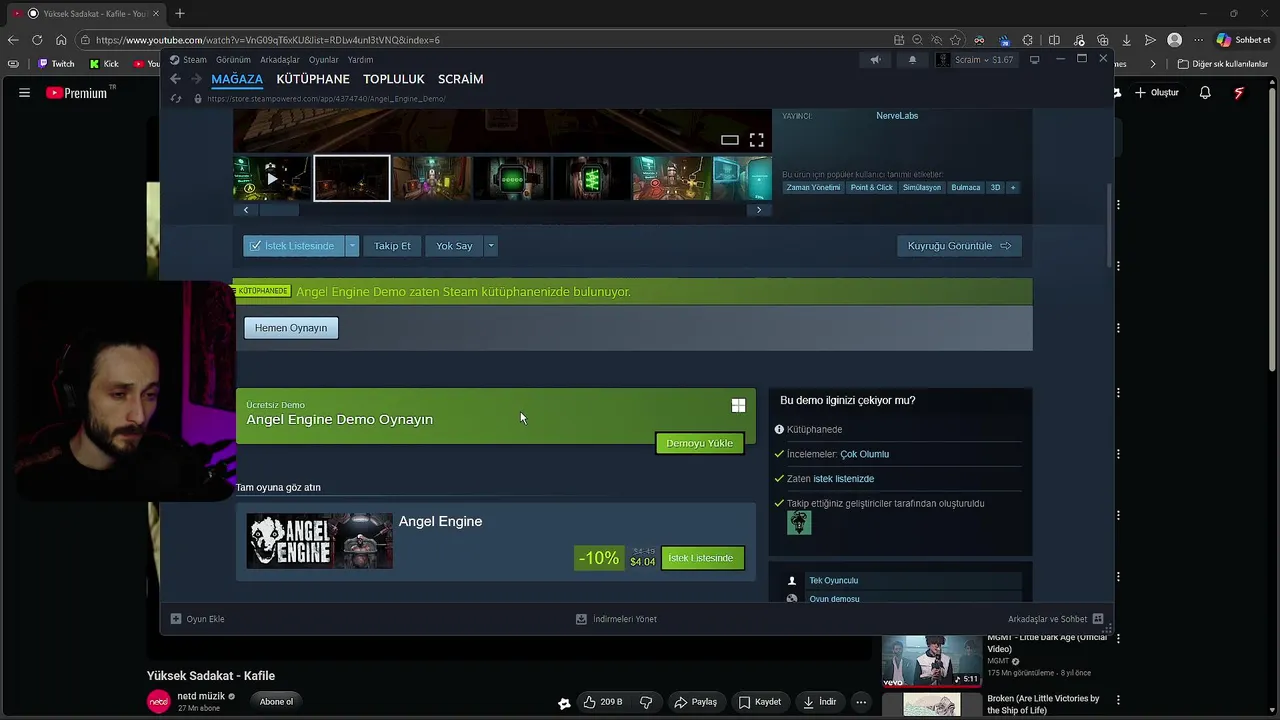The width and height of the screenshot is (1280, 720).
Task: Select the Point & Click tag
Action: 871,187
